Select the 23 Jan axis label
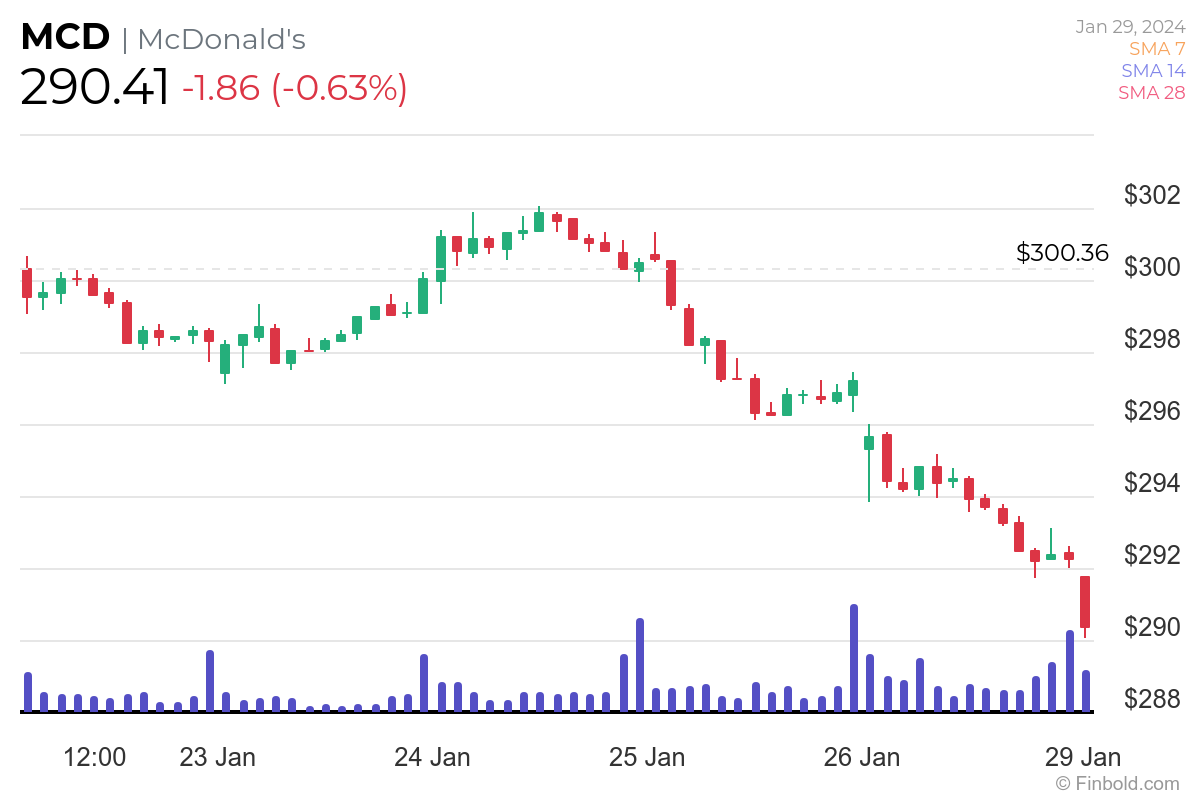Viewport: 1200px width, 800px height. point(219,757)
